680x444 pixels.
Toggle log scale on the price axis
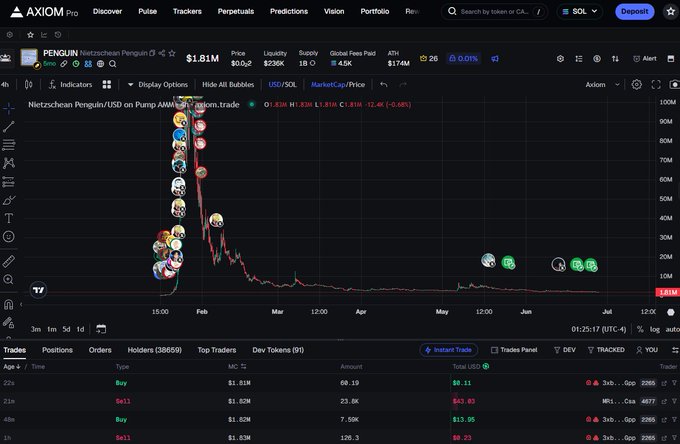point(654,329)
